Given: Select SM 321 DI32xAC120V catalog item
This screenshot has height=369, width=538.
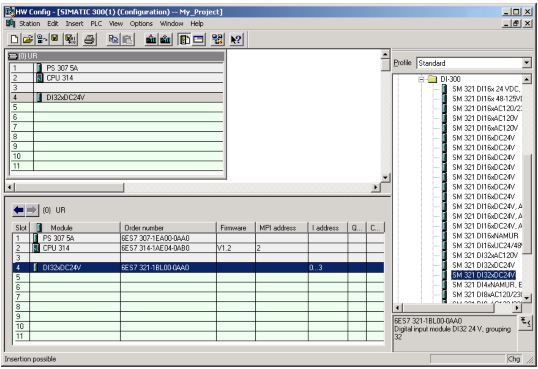Looking at the screenshot, I should click(485, 255).
